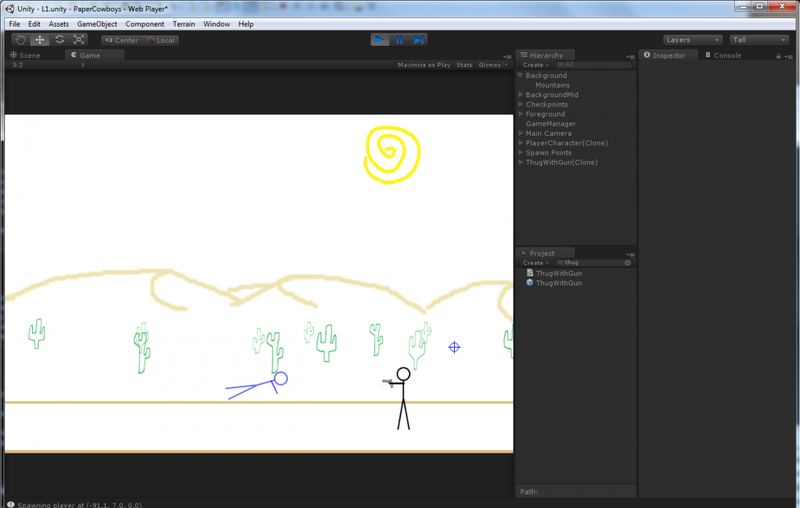This screenshot has height=508, width=800.
Task: Open the File menu
Action: click(14, 24)
